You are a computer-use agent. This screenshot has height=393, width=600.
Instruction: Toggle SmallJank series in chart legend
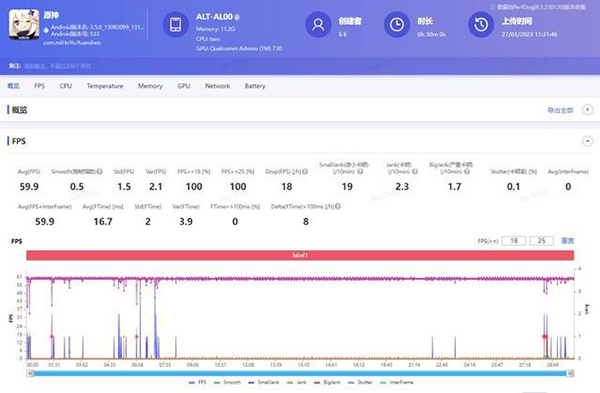pyautogui.click(x=264, y=382)
